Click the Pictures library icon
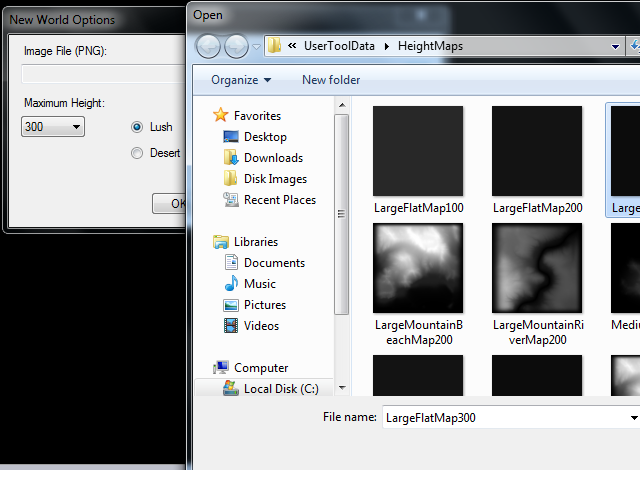Screen dimensions: 640x480 pos(231,305)
